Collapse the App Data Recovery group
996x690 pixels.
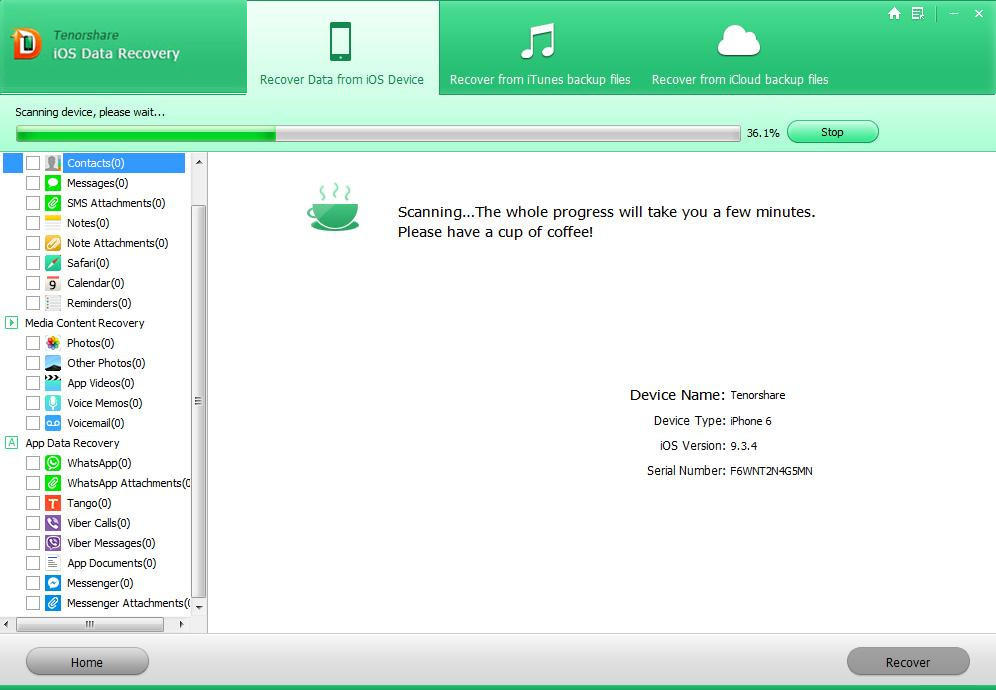(11, 443)
